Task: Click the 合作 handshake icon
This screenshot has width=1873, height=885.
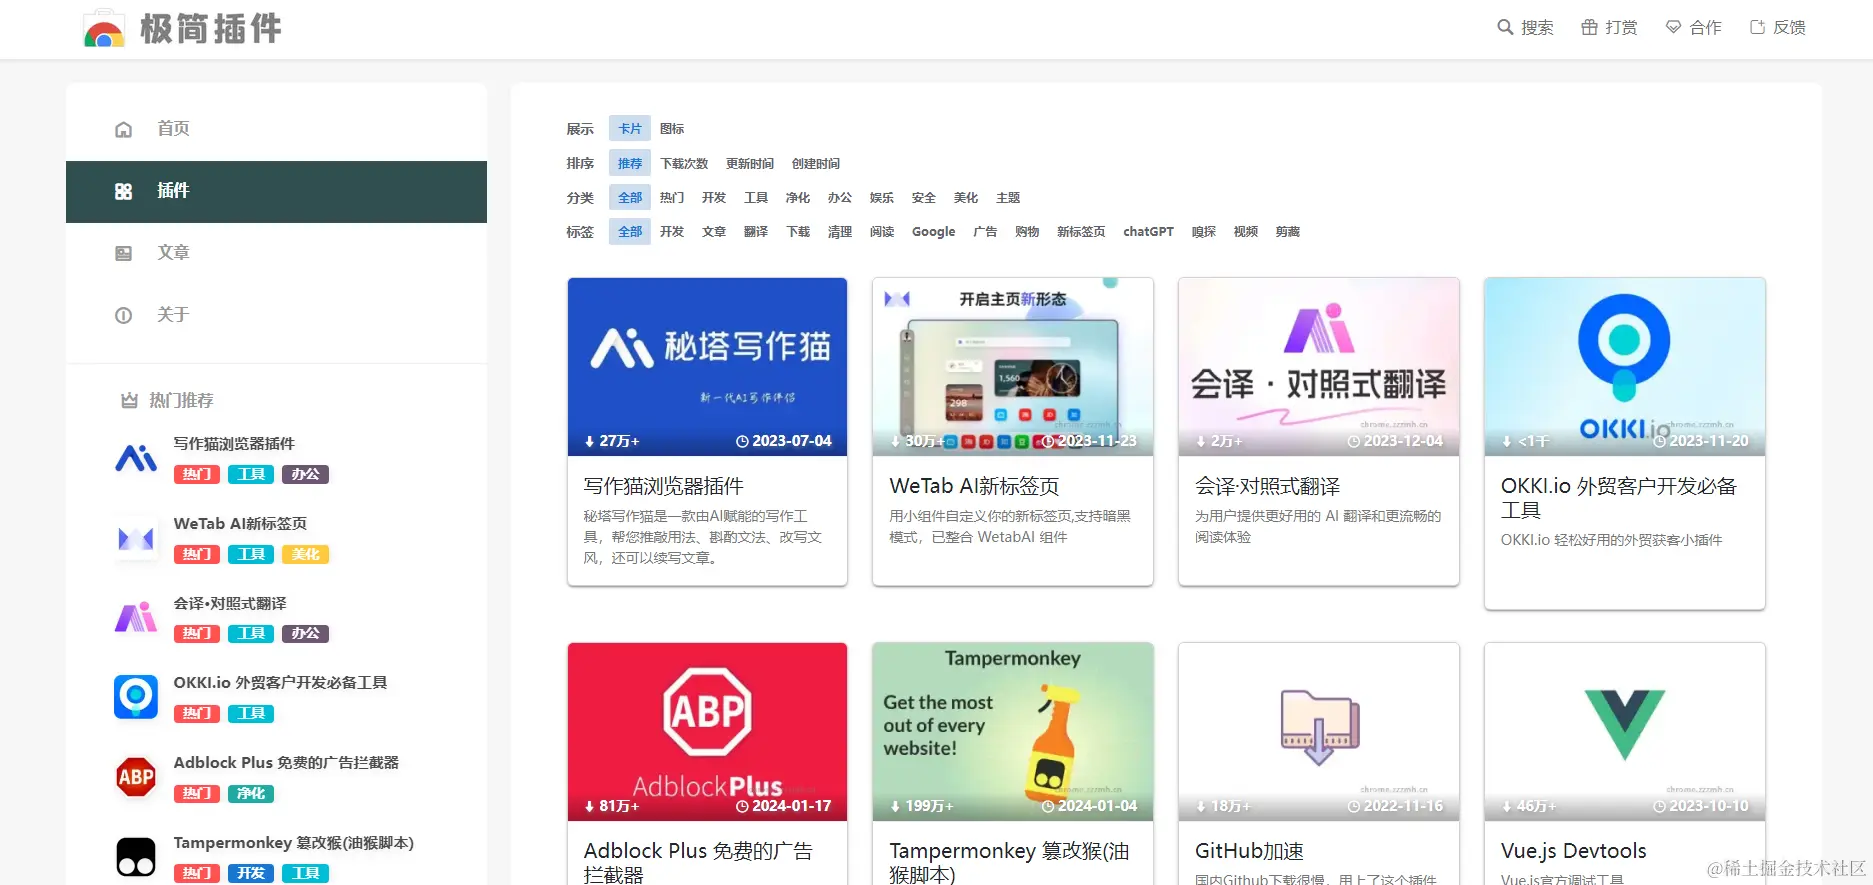Action: [1673, 28]
